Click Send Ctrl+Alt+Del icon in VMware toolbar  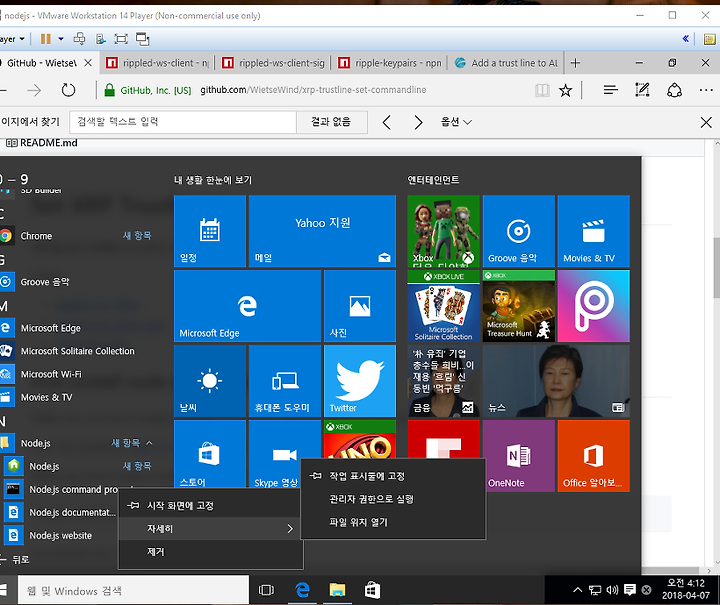click(79, 39)
